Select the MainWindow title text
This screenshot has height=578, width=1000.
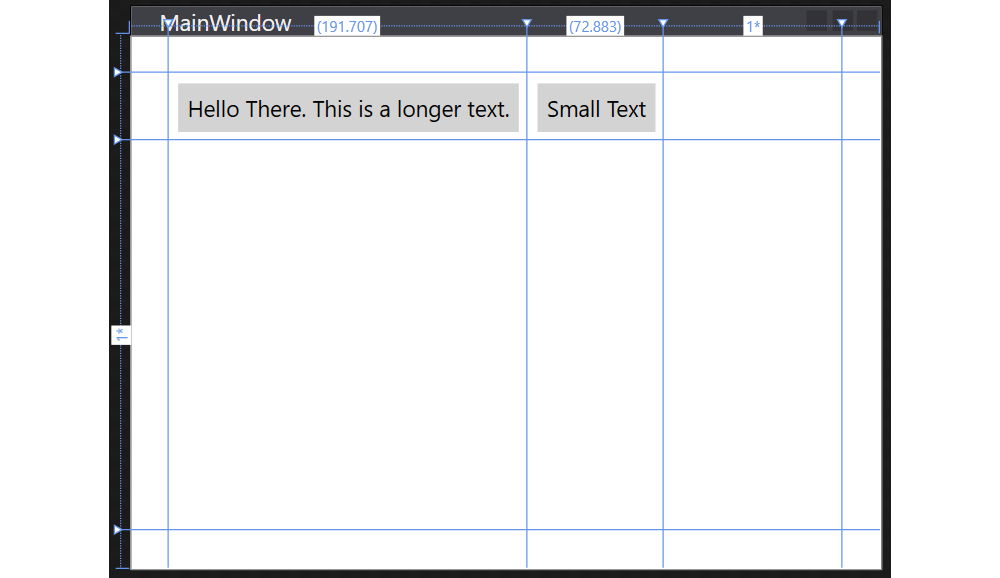(225, 24)
